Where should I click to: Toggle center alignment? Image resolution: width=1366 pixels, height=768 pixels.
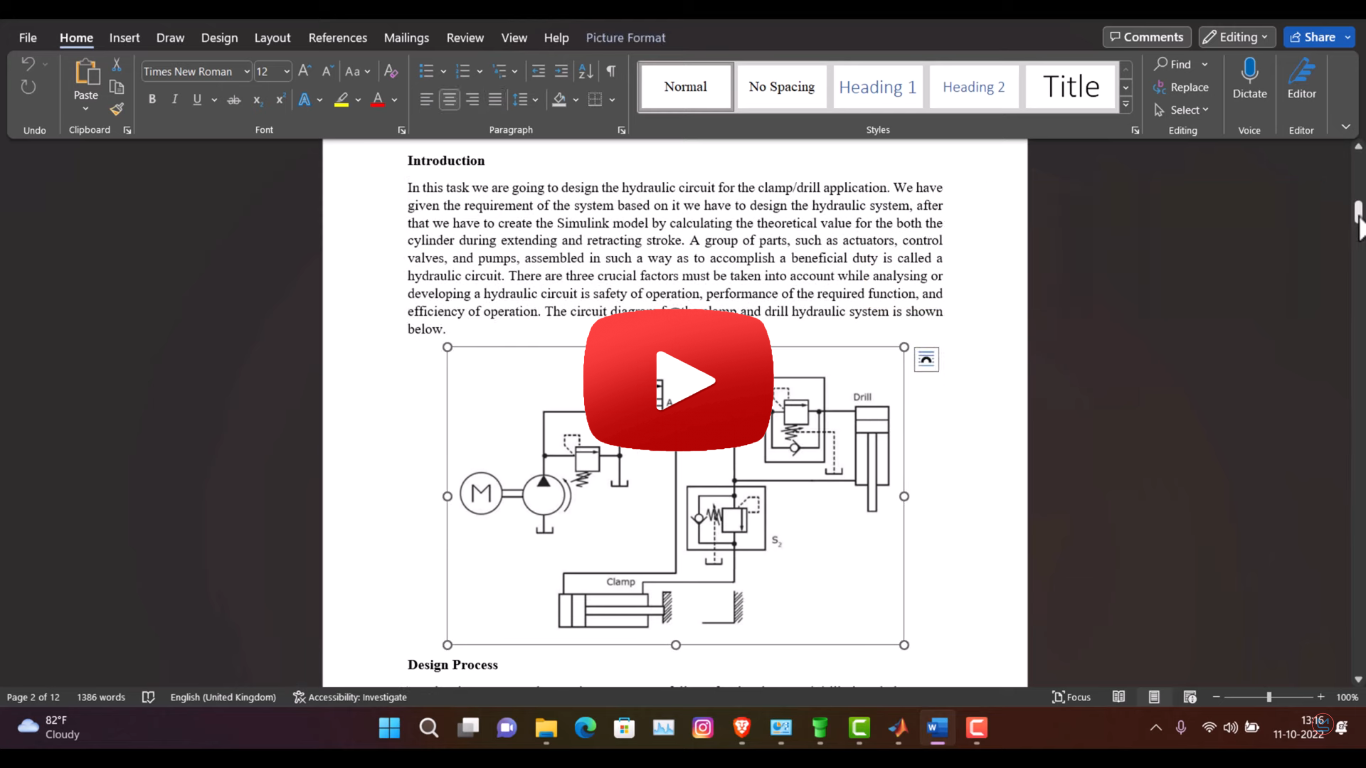coord(449,99)
